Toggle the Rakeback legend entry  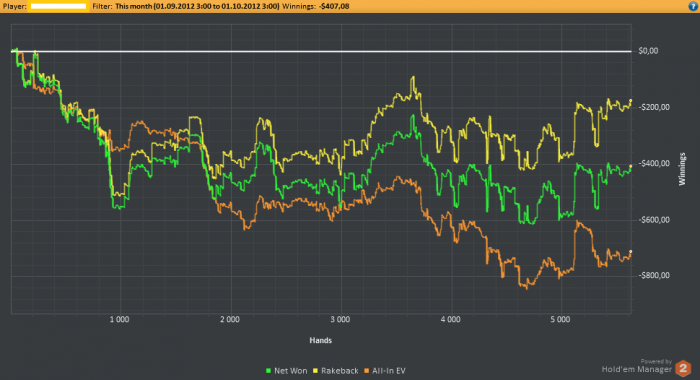[x=336, y=371]
